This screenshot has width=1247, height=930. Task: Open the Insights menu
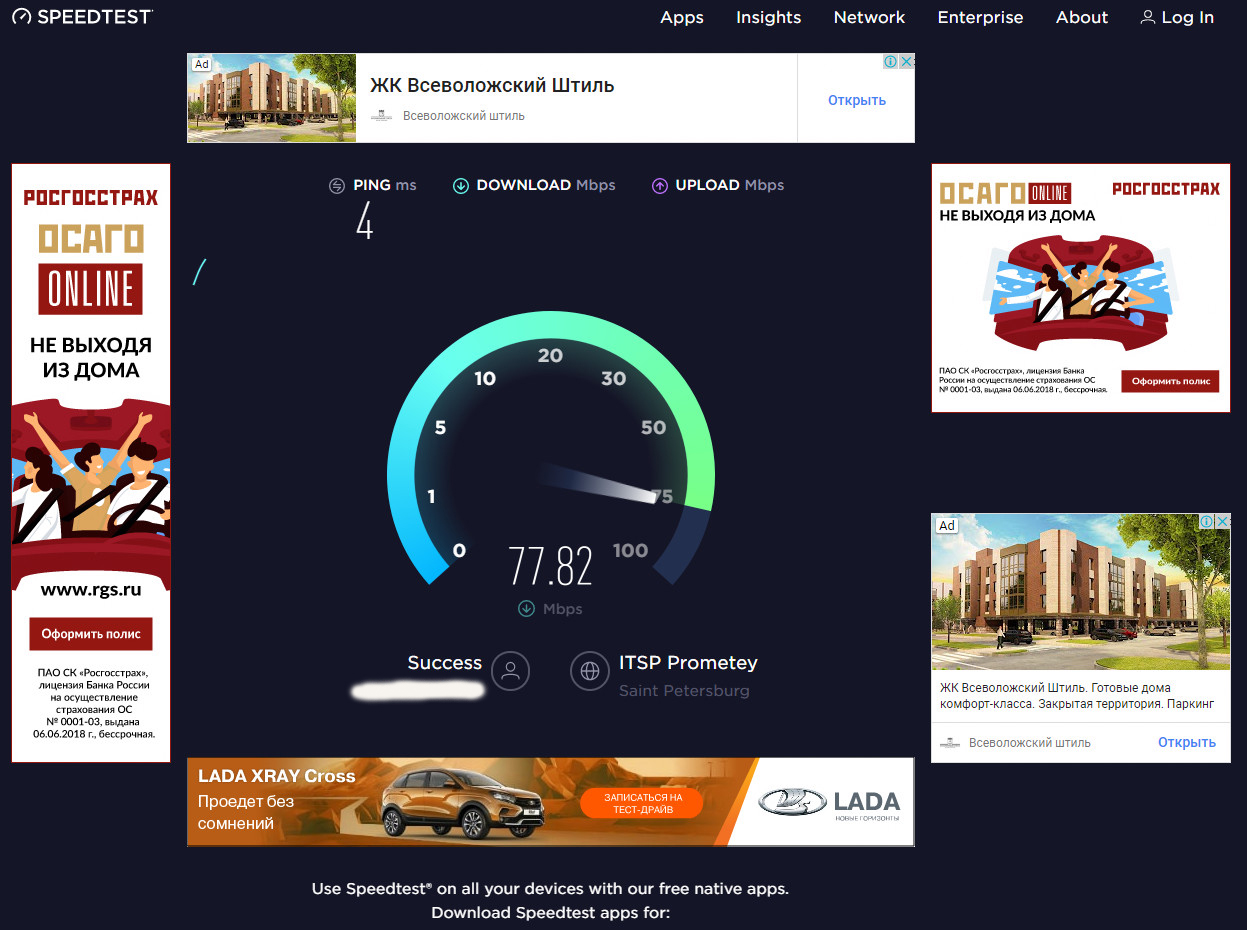(769, 17)
